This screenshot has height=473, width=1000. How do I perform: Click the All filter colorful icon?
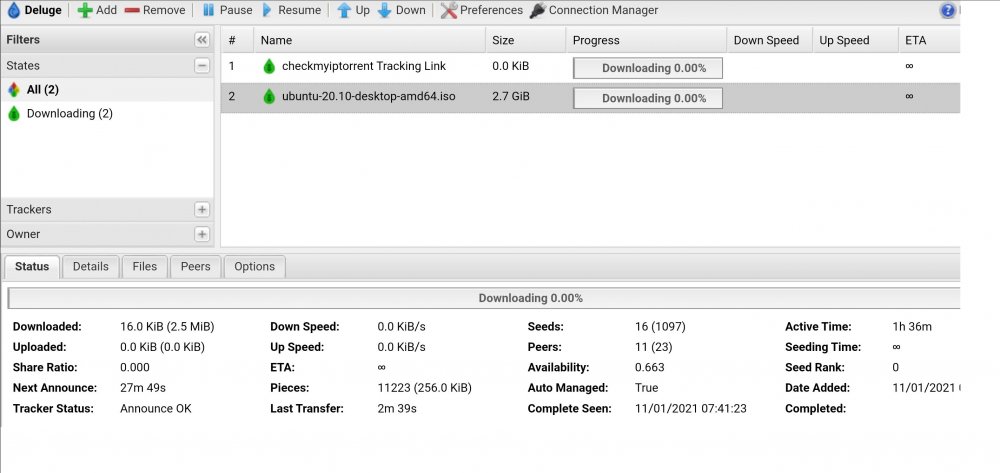click(13, 90)
